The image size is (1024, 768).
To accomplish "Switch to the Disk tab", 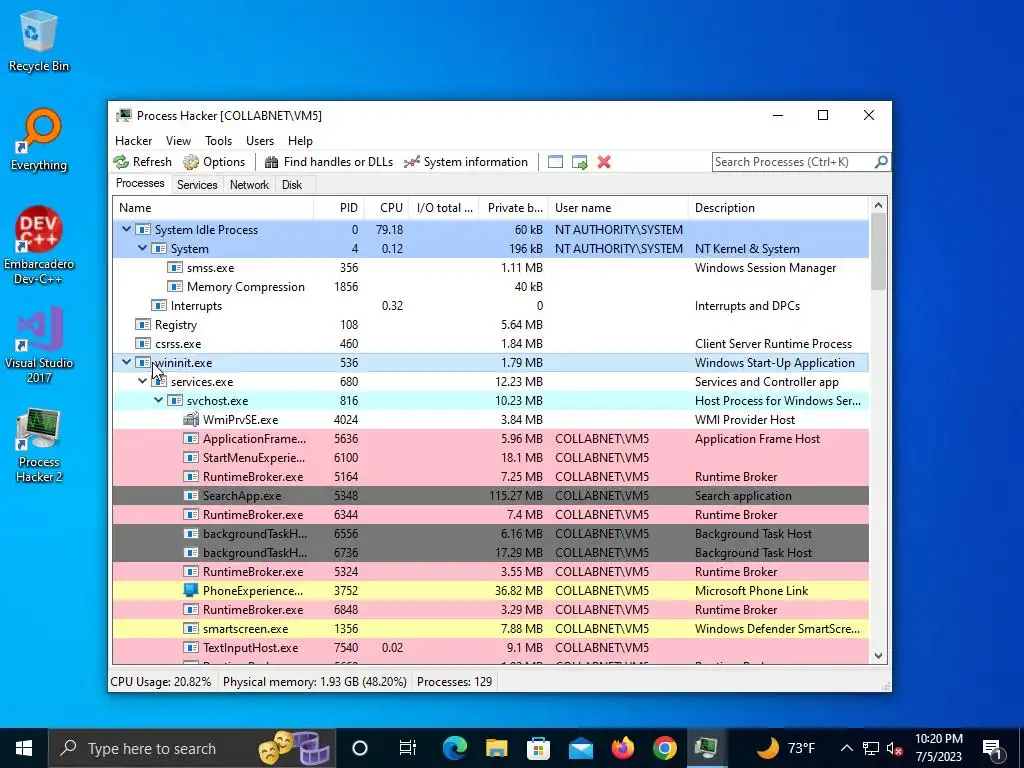I will 292,185.
